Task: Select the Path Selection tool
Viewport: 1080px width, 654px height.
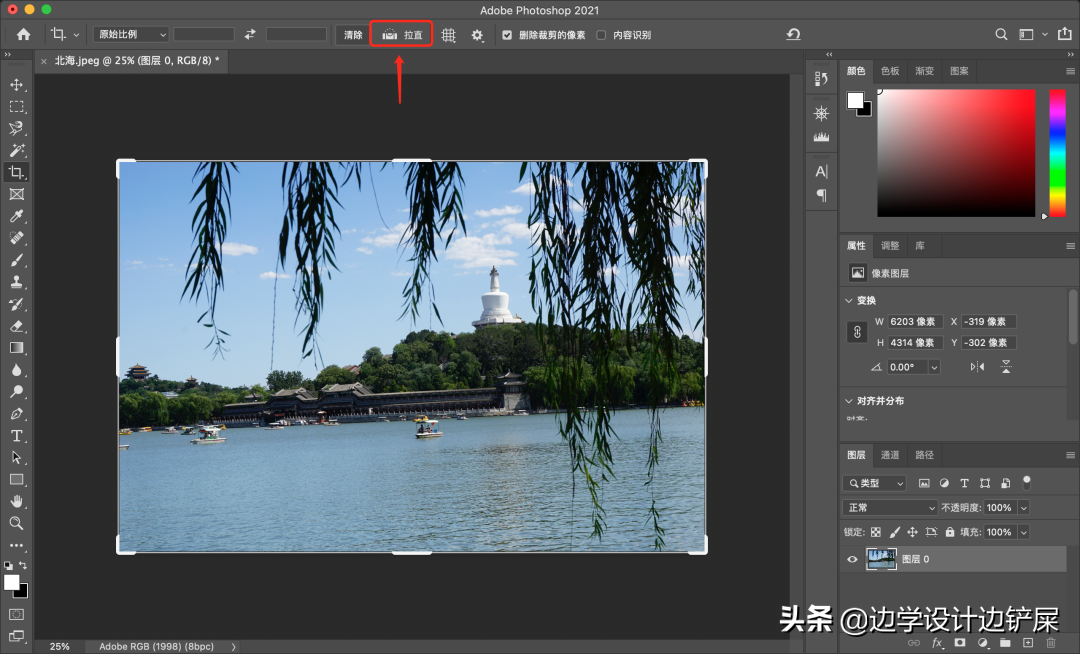Action: pos(17,458)
